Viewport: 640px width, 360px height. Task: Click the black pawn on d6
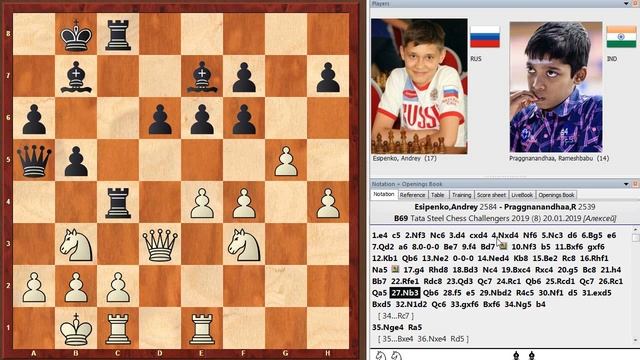[x=160, y=119]
